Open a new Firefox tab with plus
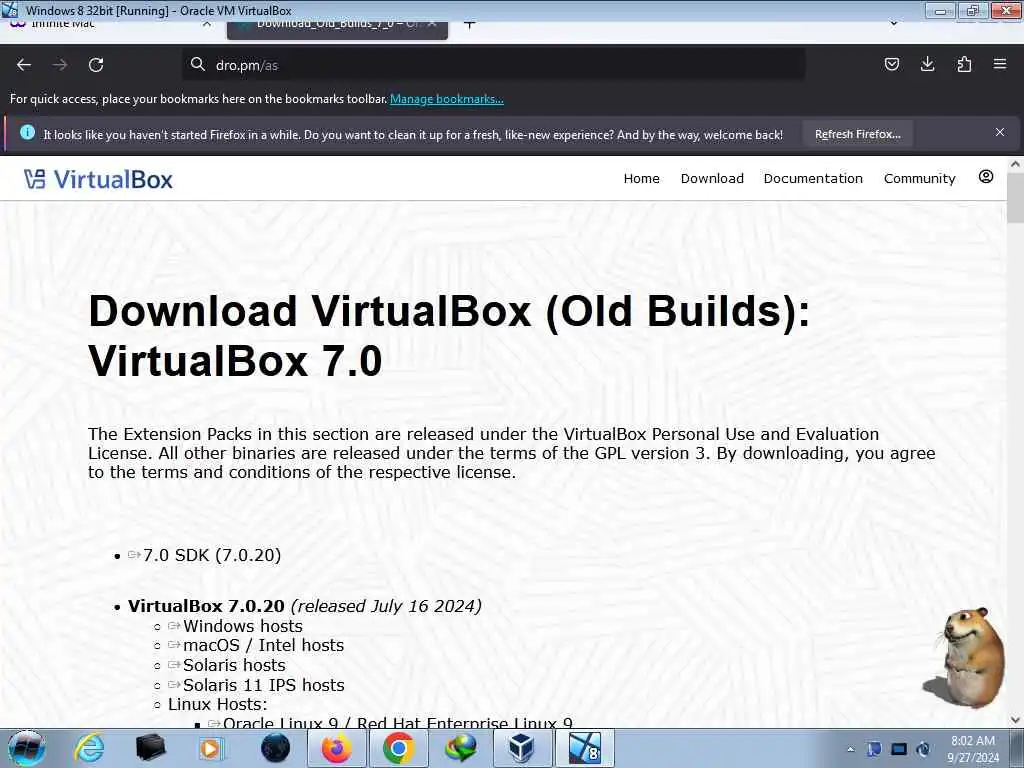 [470, 25]
